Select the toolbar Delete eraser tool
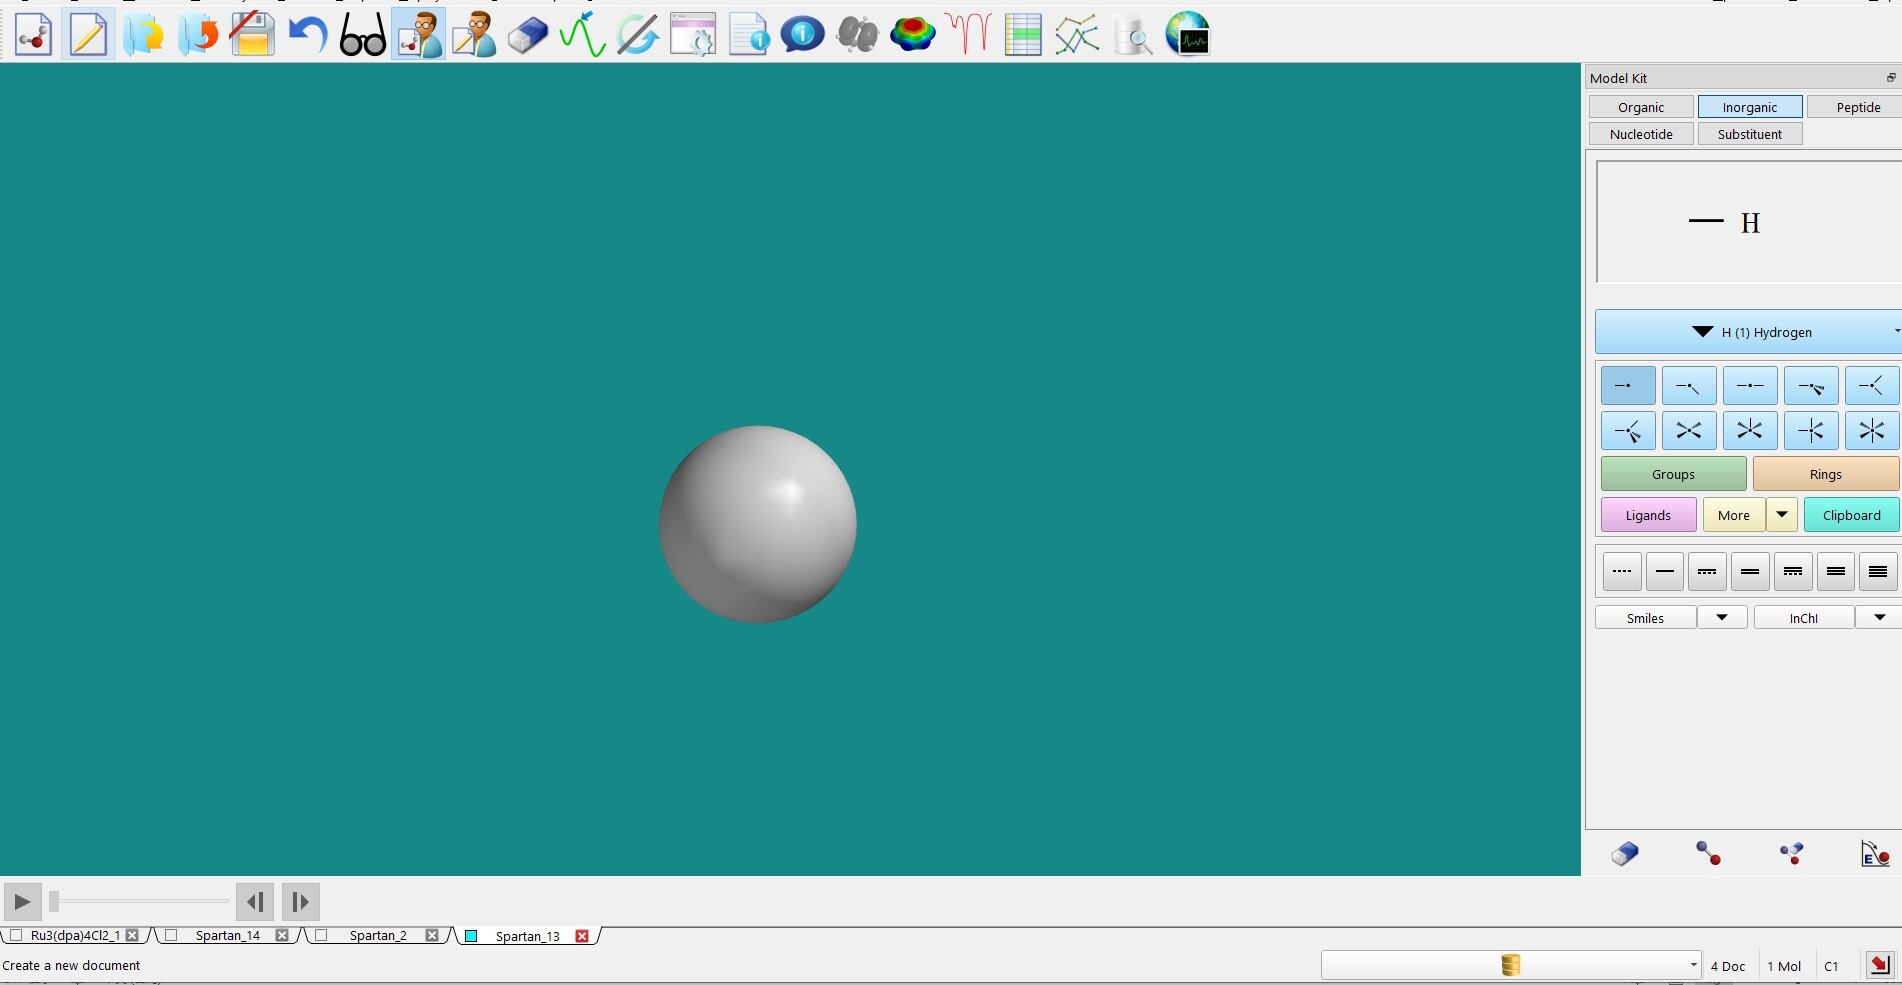The image size is (1902, 985). pyautogui.click(x=528, y=34)
